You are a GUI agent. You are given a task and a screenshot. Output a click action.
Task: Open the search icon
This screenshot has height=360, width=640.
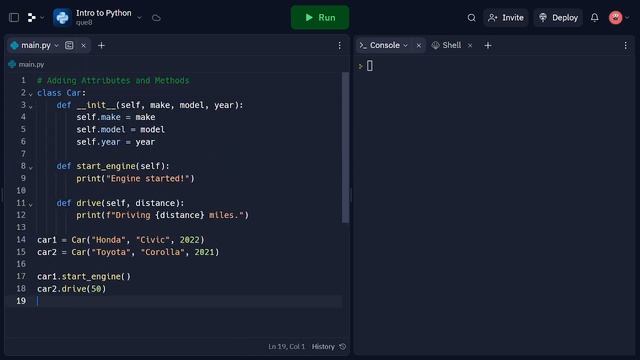[471, 18]
